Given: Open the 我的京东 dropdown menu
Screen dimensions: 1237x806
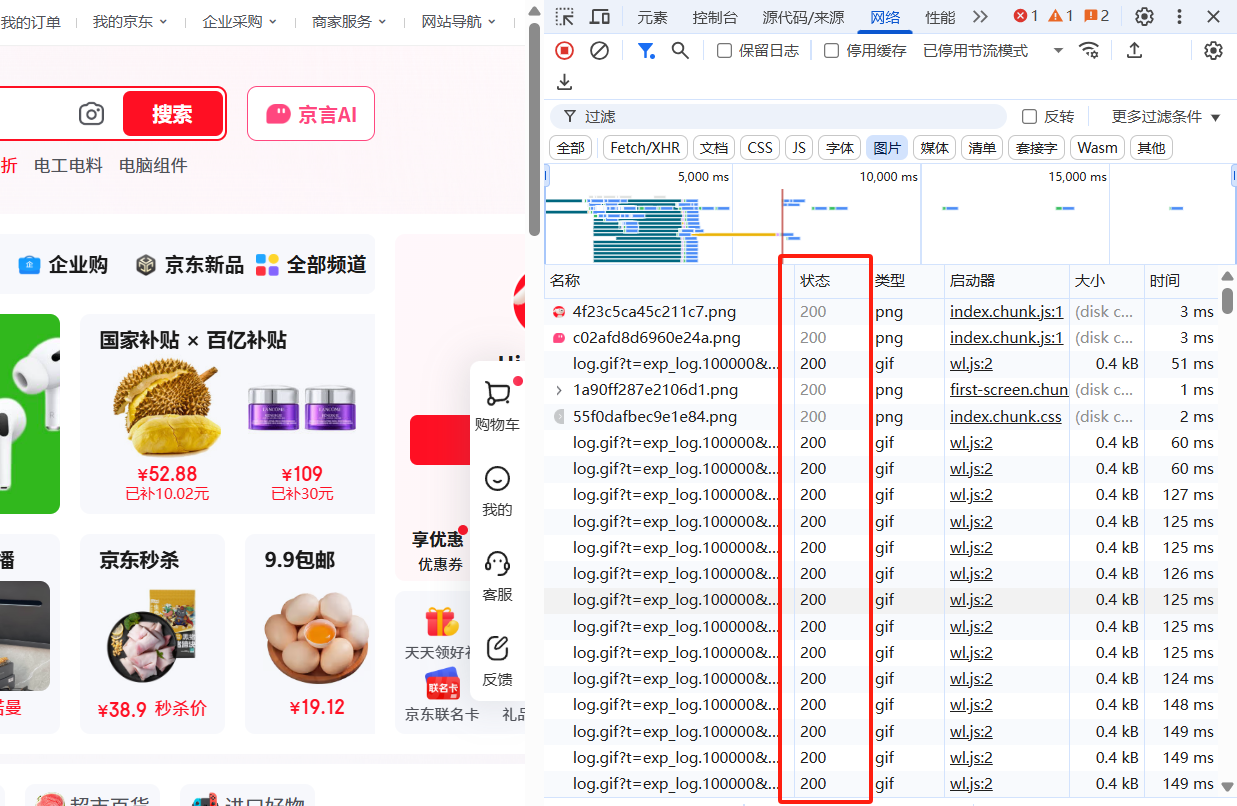Looking at the screenshot, I should pyautogui.click(x=130, y=21).
